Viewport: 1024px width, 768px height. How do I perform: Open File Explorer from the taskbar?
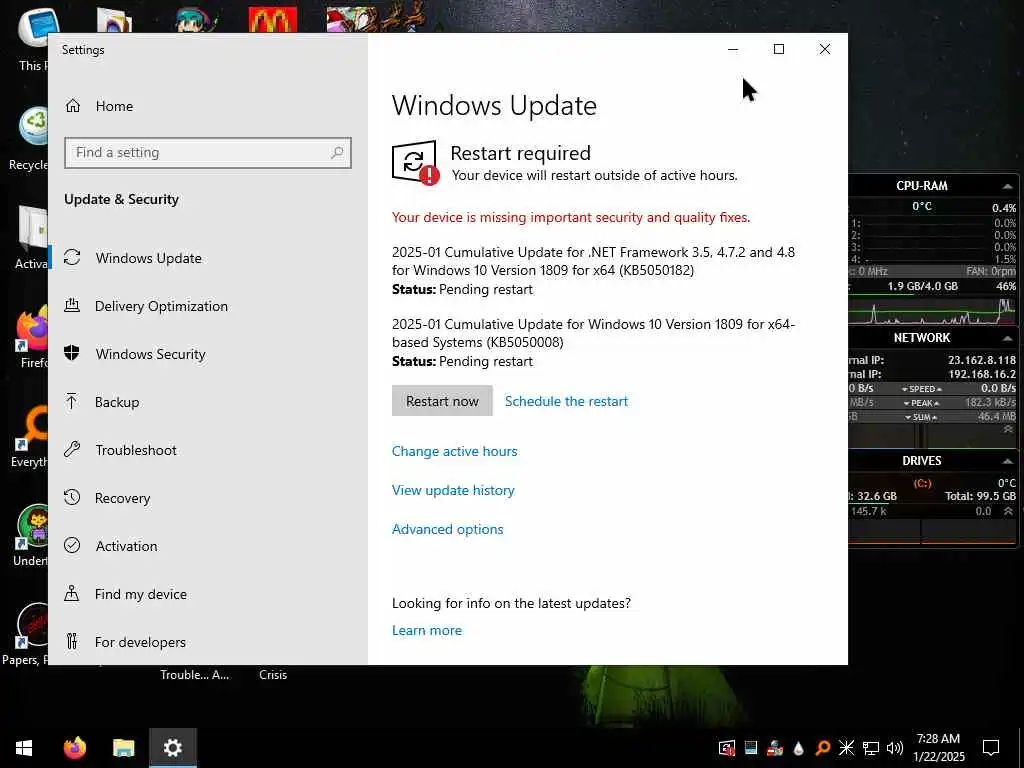(x=123, y=748)
